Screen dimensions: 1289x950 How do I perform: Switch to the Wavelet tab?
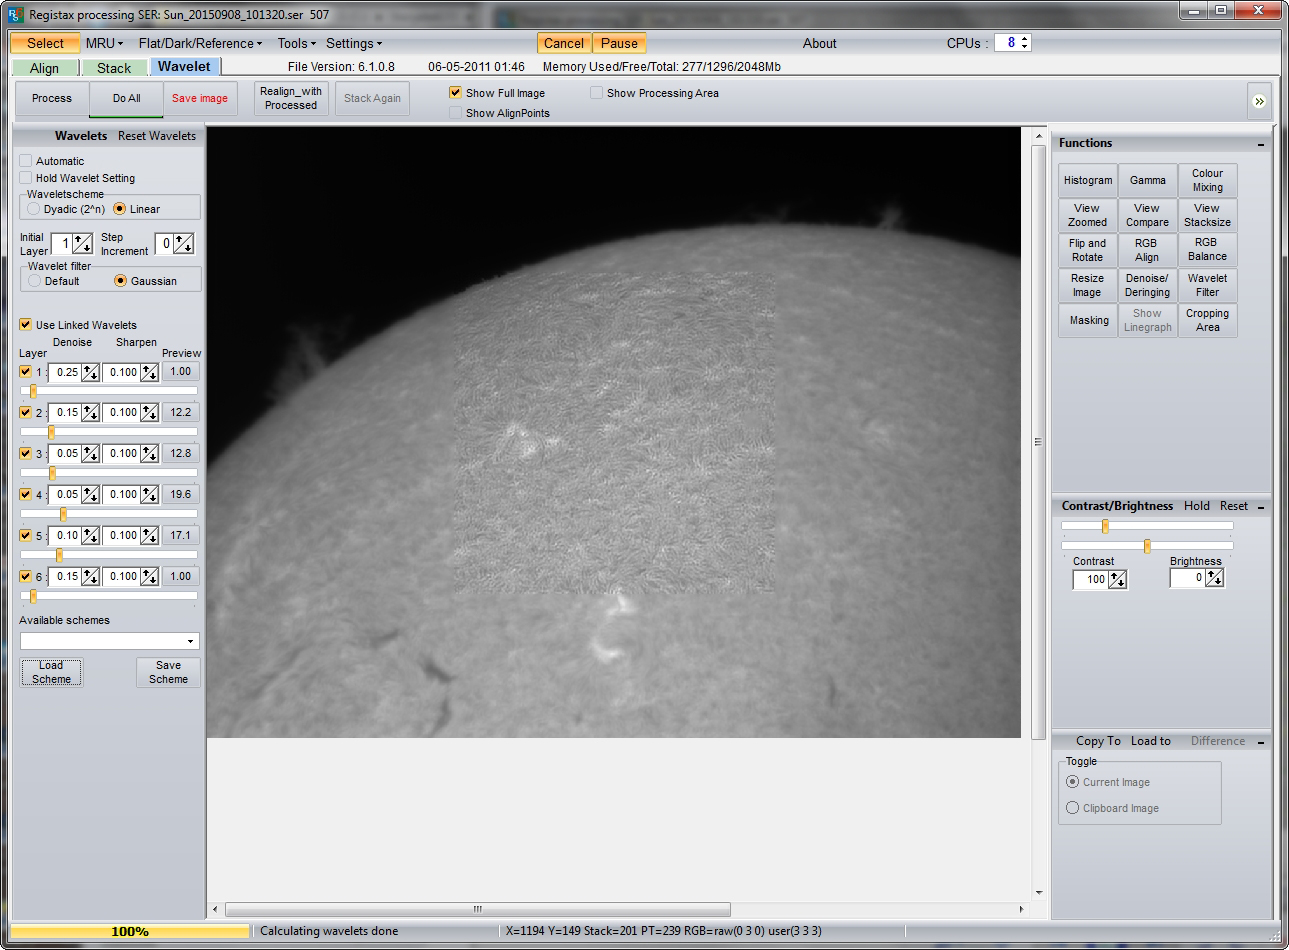click(x=184, y=66)
